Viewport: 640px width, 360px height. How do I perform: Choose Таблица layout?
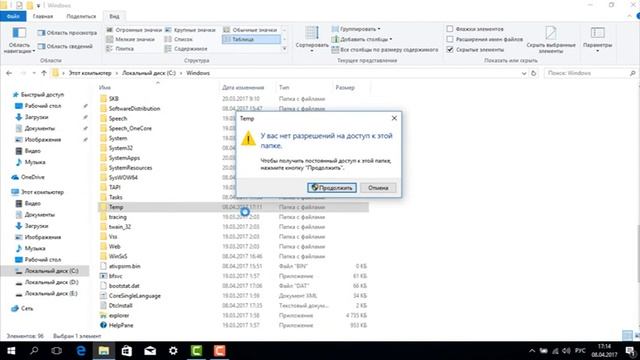pyautogui.click(x=251, y=39)
